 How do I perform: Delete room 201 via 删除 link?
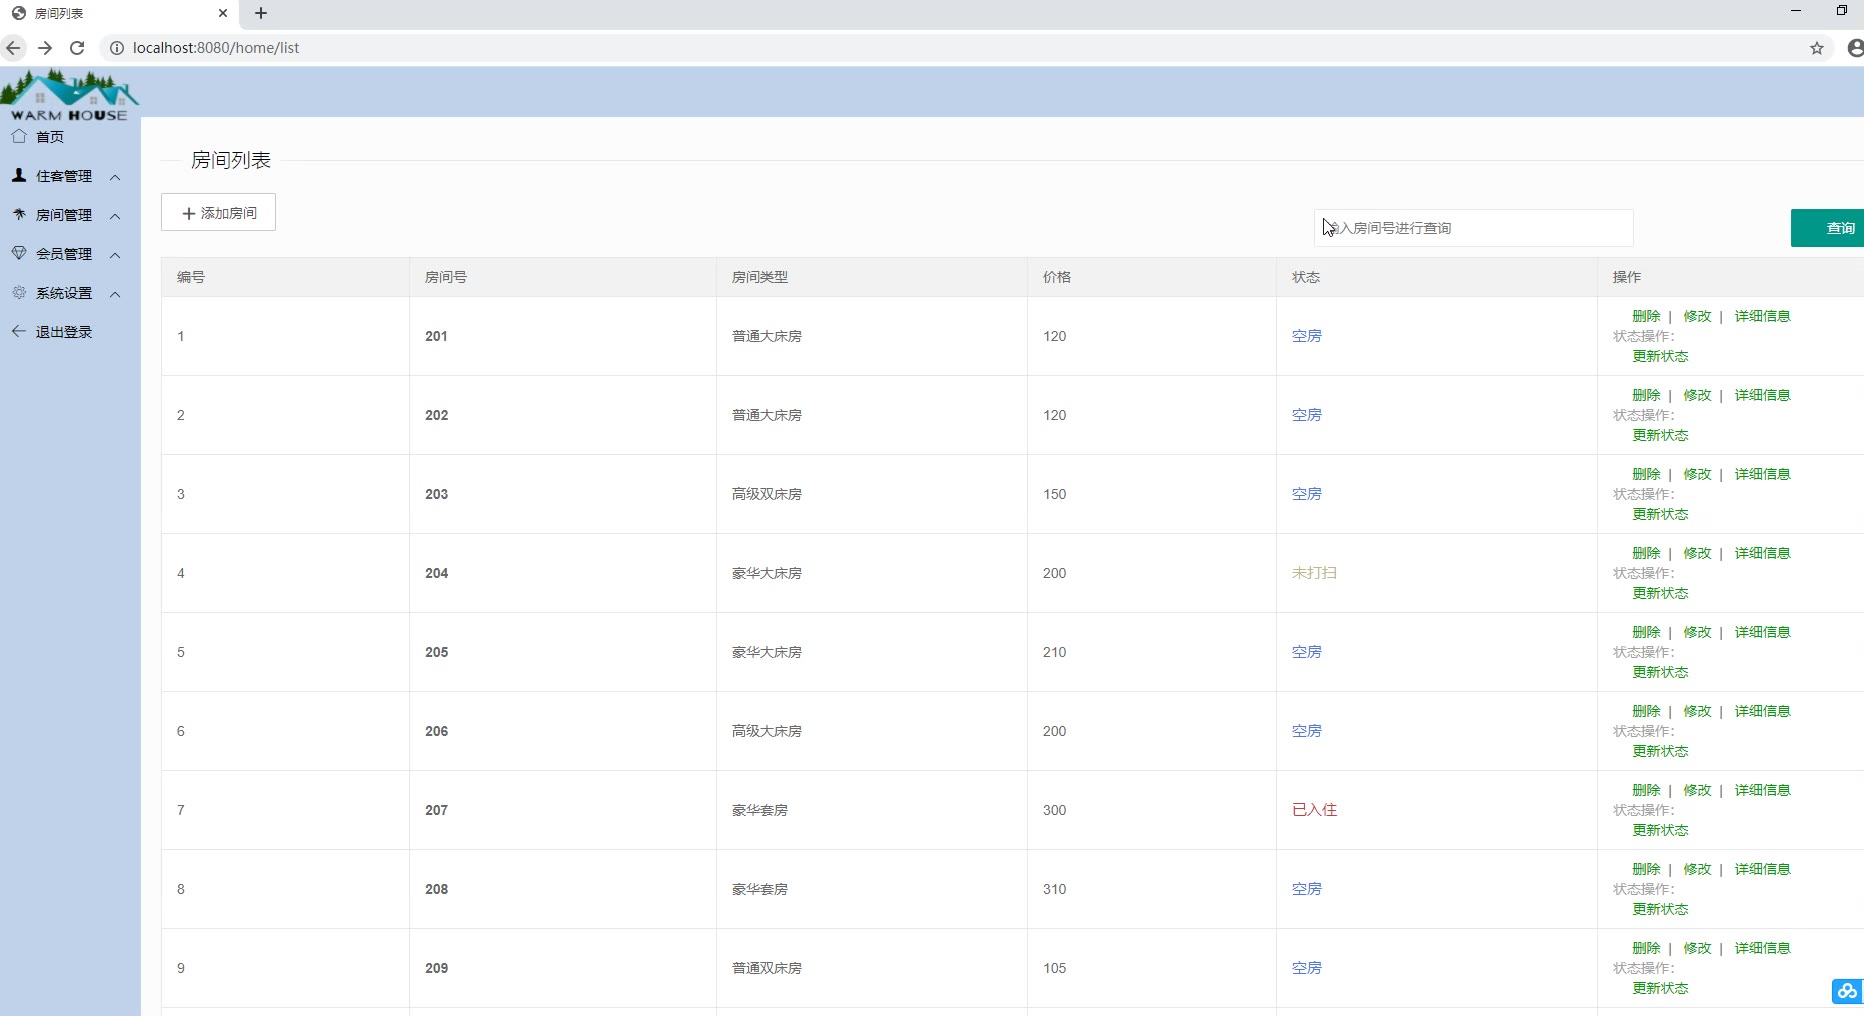point(1646,316)
